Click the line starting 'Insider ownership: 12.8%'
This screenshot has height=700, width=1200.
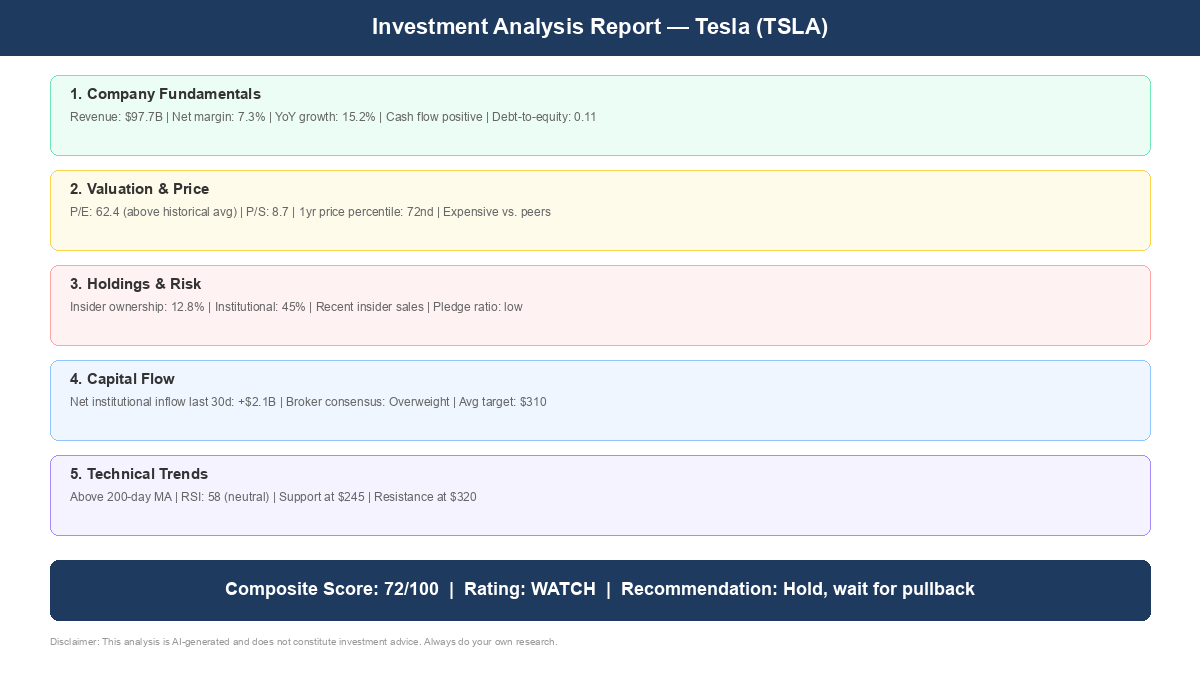pyautogui.click(x=296, y=307)
